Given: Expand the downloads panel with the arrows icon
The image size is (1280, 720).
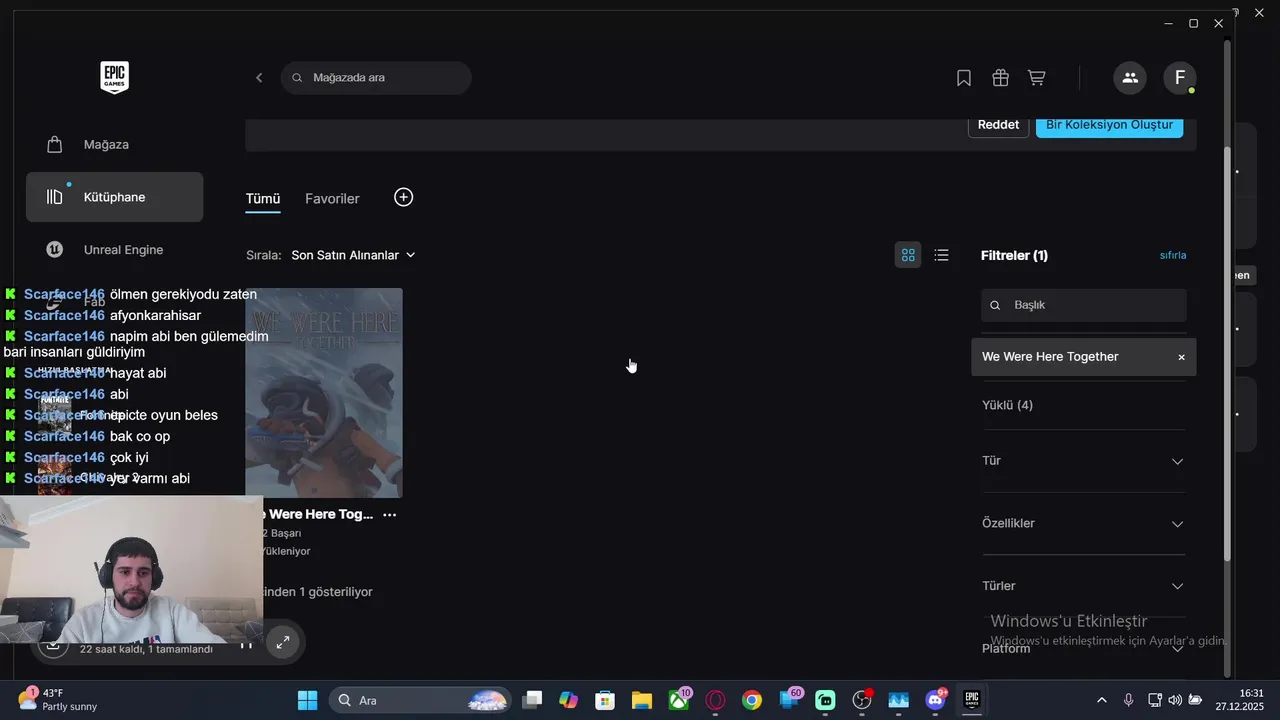Looking at the screenshot, I should tap(283, 642).
